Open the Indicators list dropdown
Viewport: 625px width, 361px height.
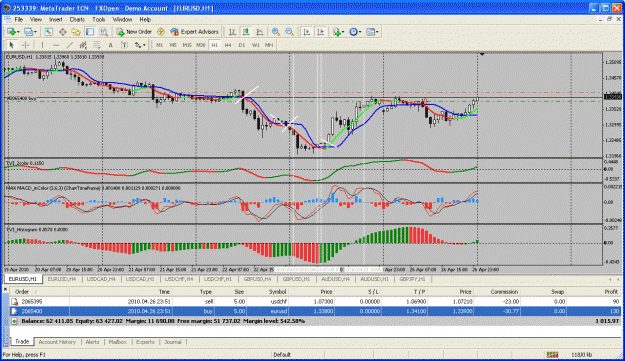[x=338, y=32]
